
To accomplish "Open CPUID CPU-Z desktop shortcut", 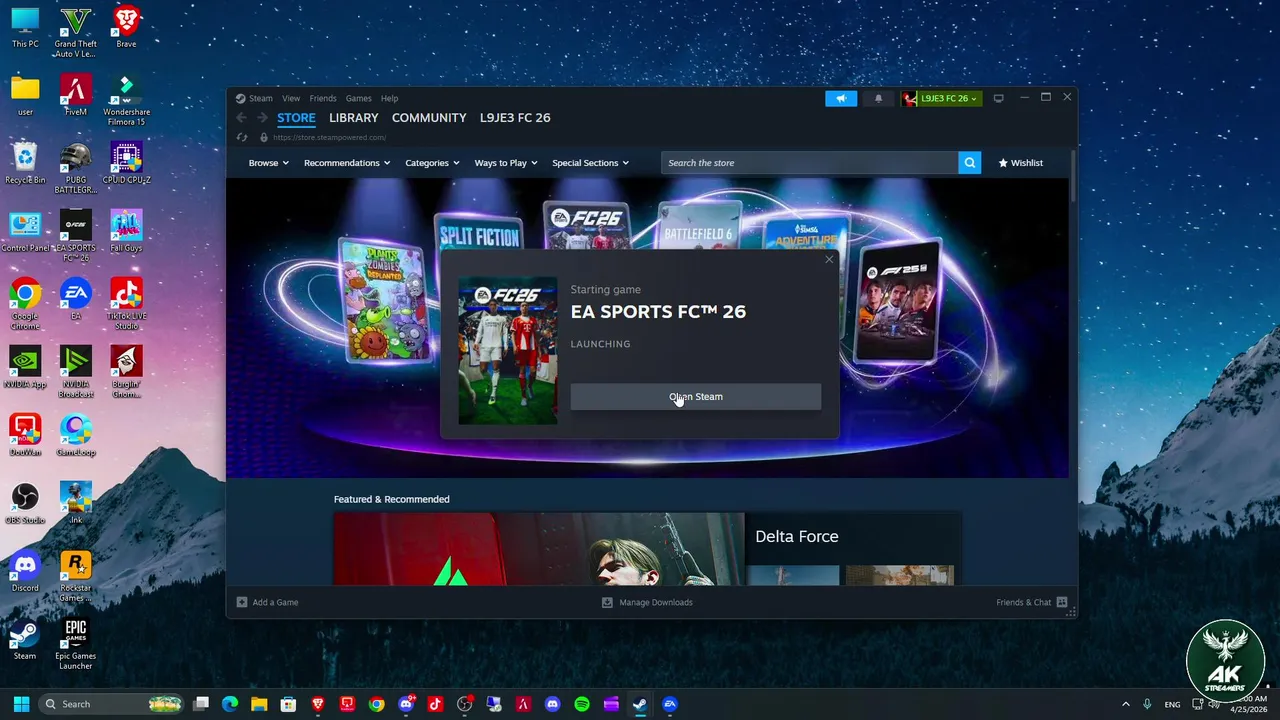I will pyautogui.click(x=126, y=163).
